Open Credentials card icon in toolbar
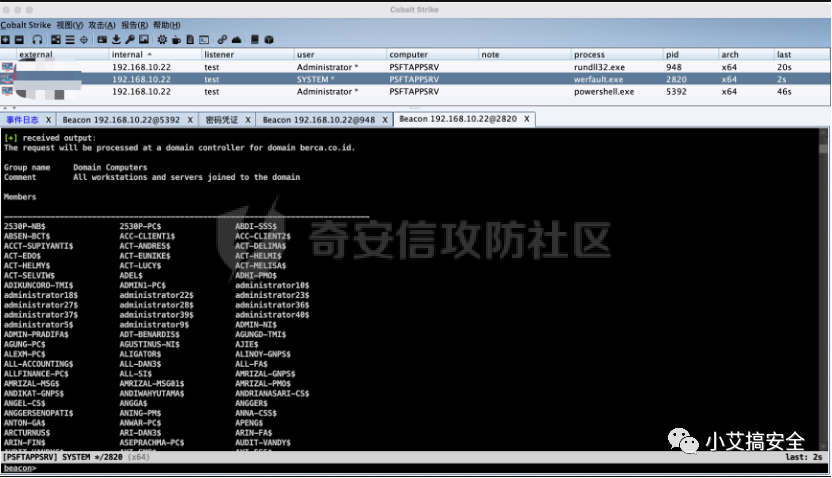Viewport: 832px width, 478px height. pyautogui.click(x=102, y=40)
